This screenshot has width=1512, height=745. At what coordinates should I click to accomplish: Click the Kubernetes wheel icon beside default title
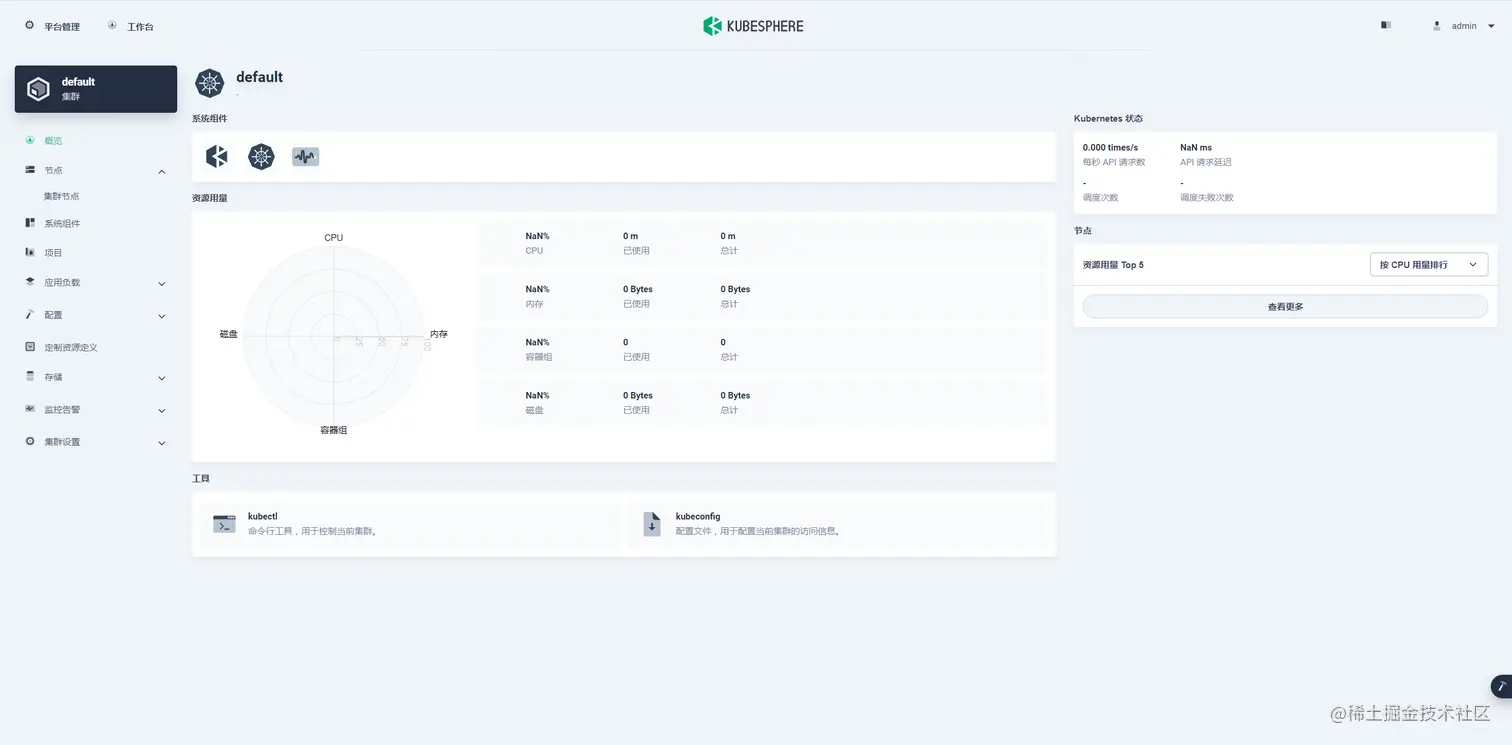pyautogui.click(x=209, y=83)
